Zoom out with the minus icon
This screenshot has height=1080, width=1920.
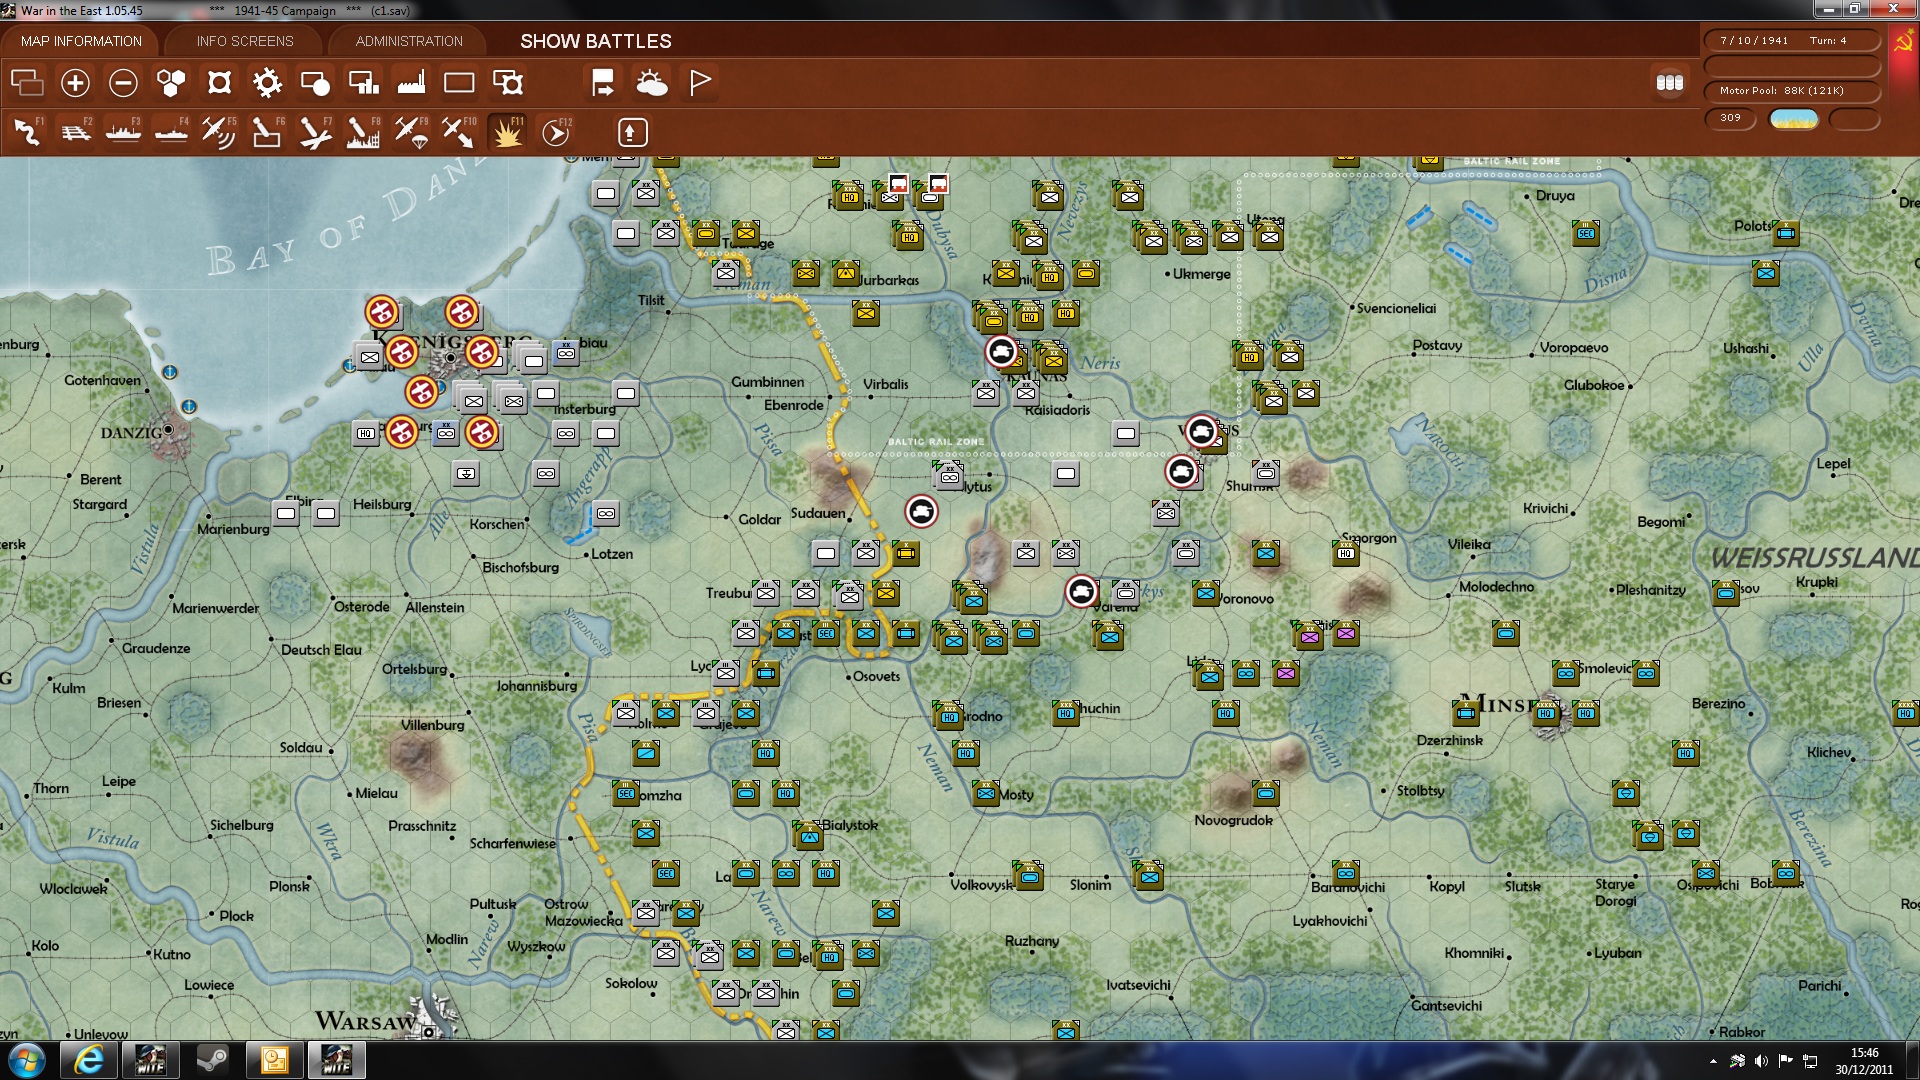123,83
